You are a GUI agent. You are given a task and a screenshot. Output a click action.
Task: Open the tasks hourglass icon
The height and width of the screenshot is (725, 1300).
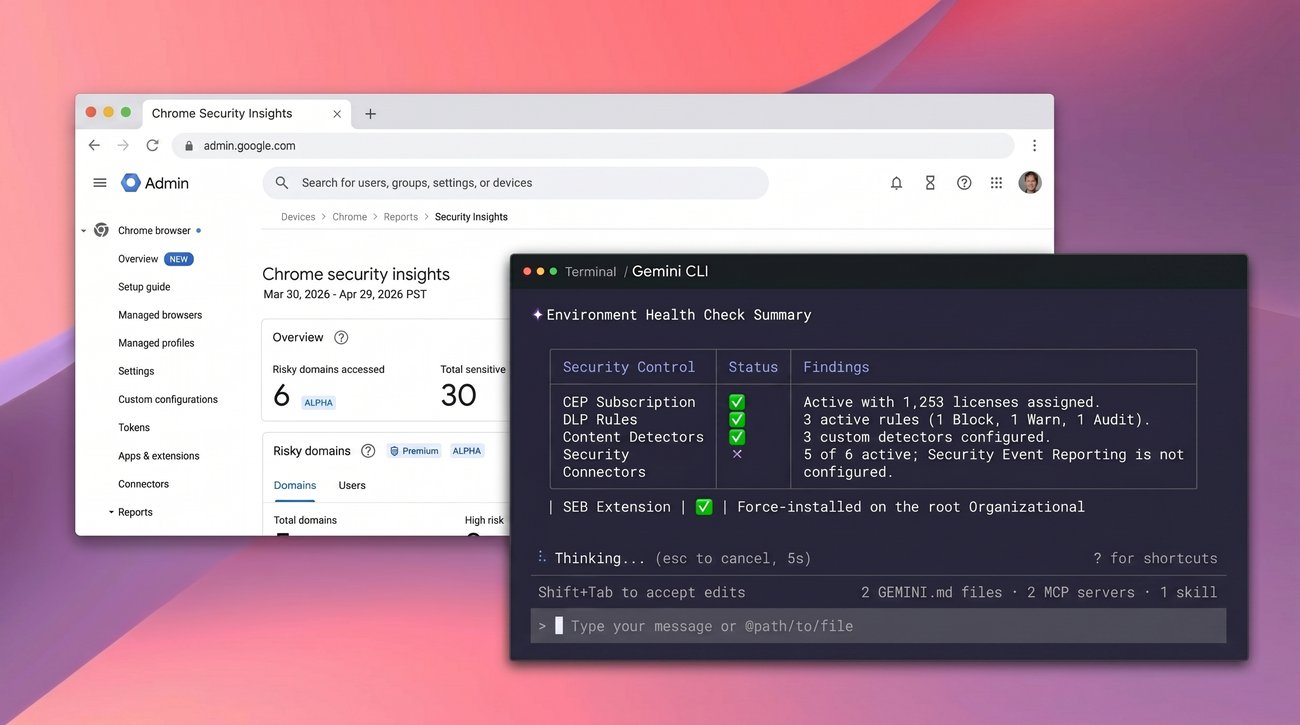(930, 183)
